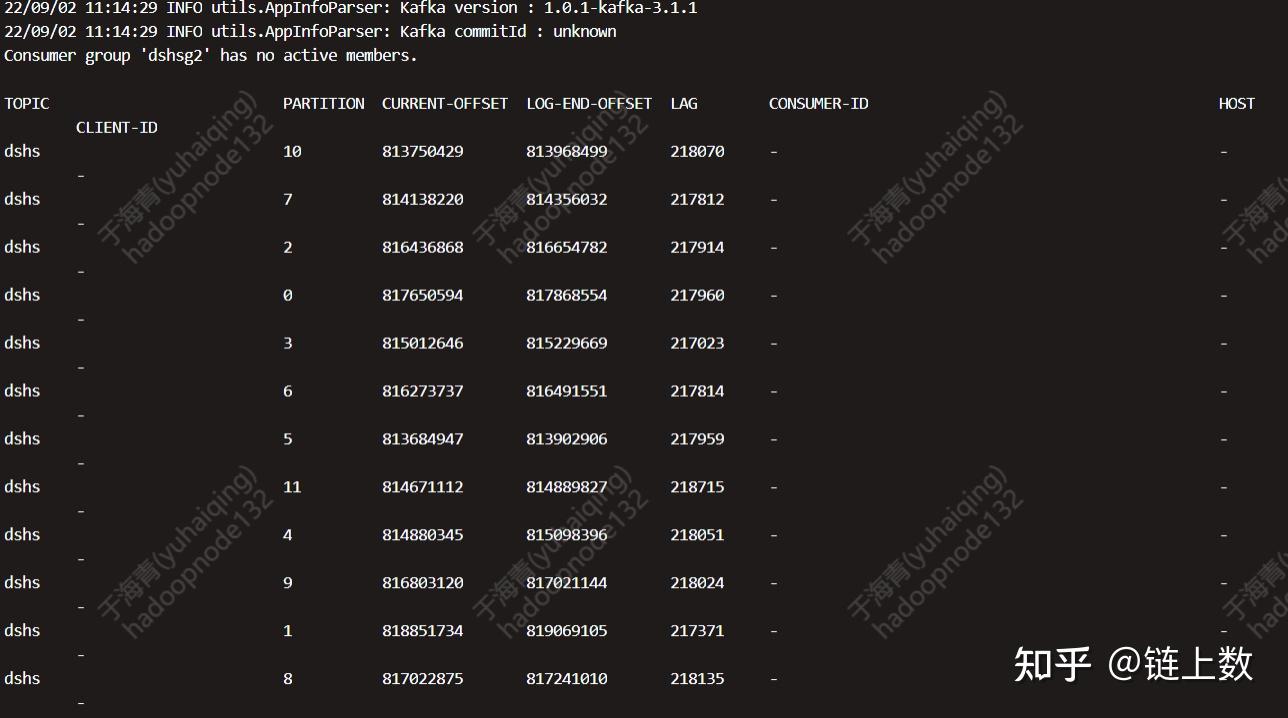Screen dimensions: 1288x718
Task: Click lag value 218135
Action: (698, 679)
